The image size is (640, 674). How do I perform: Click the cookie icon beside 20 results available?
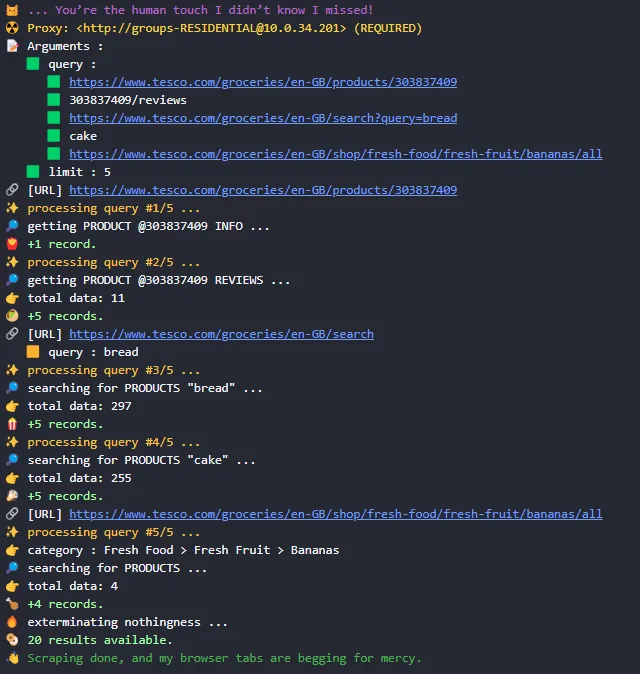(x=12, y=640)
